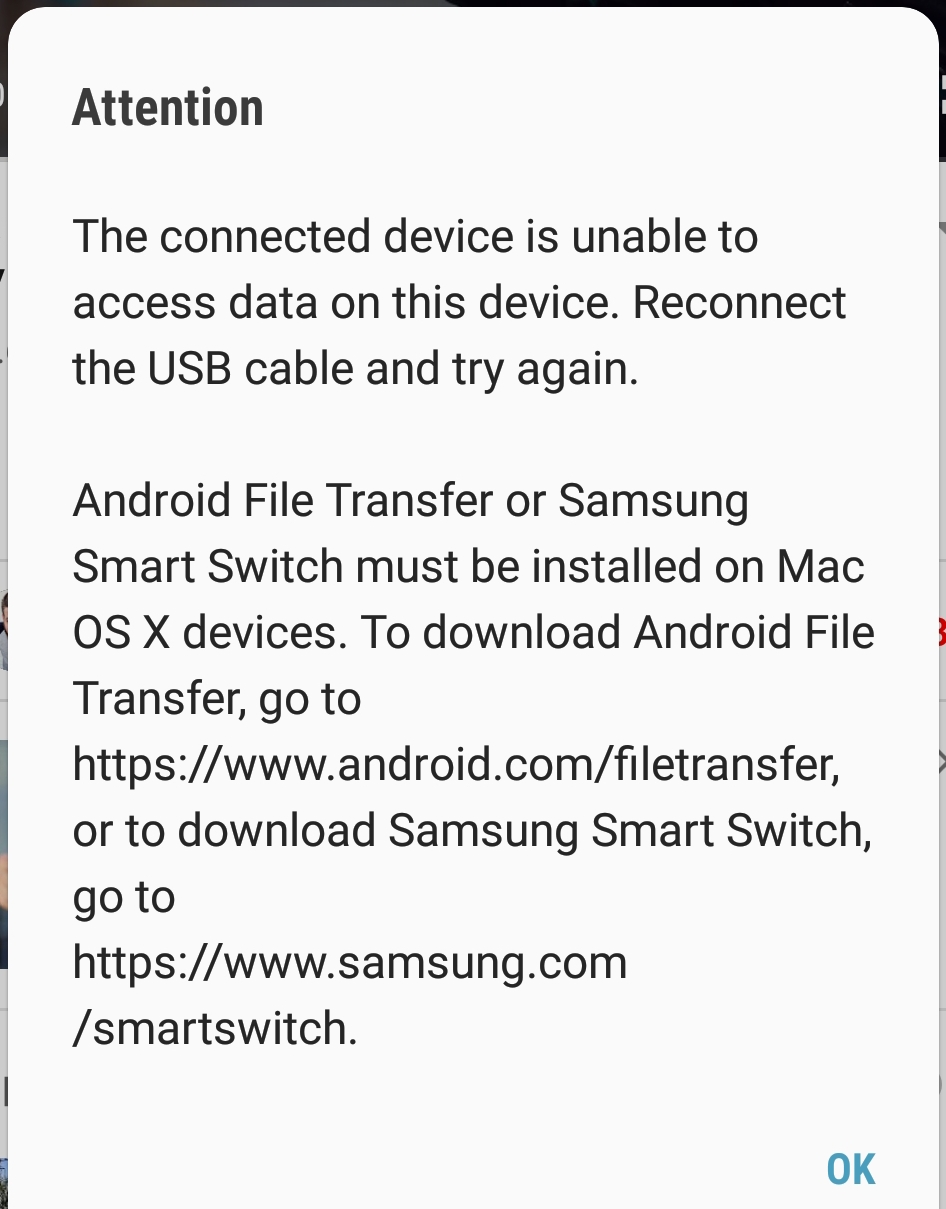Tap the 'Android File Transfer or Samsung' line
The height and width of the screenshot is (1209, 946).
(410, 501)
